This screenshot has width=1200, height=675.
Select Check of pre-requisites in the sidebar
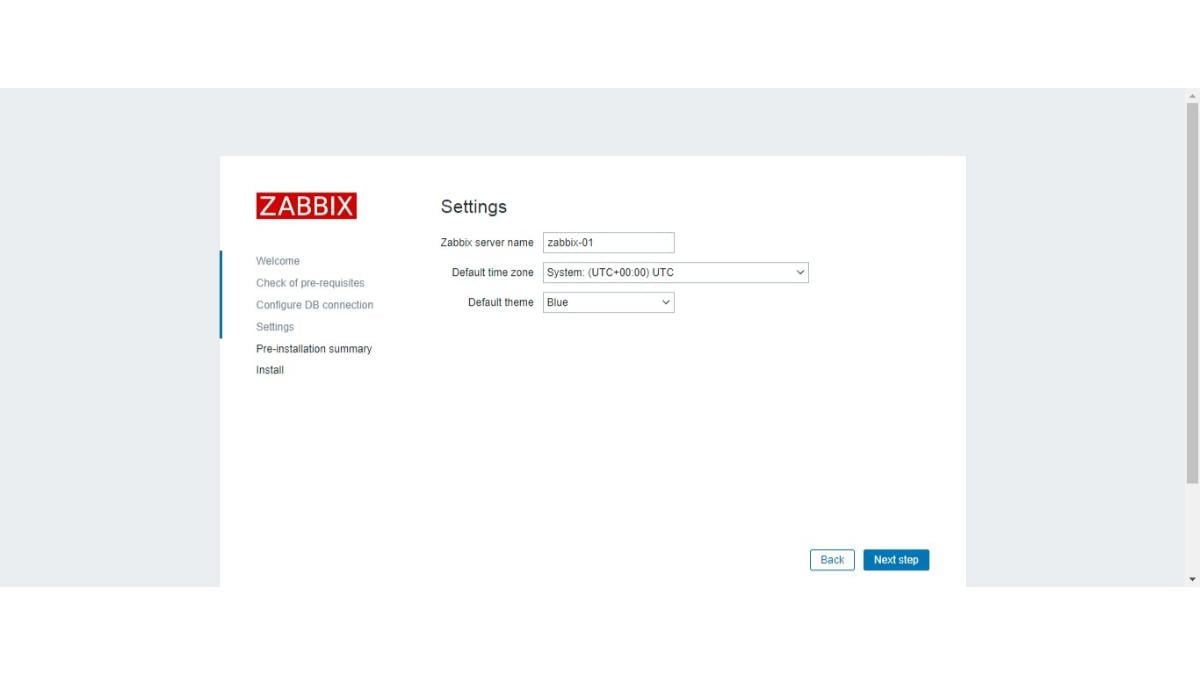(310, 282)
